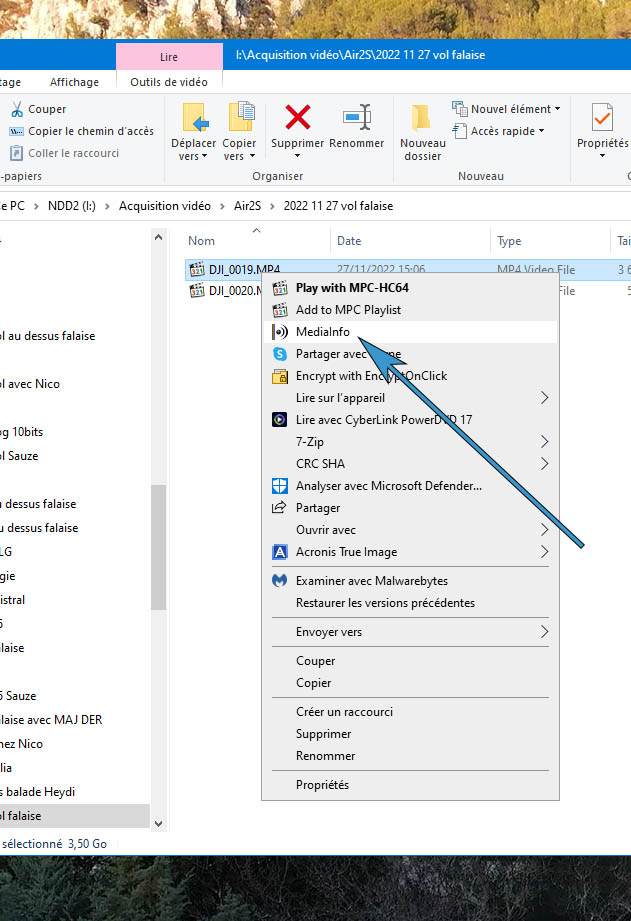Switch to the Affichage ribbon tab

coord(75,82)
